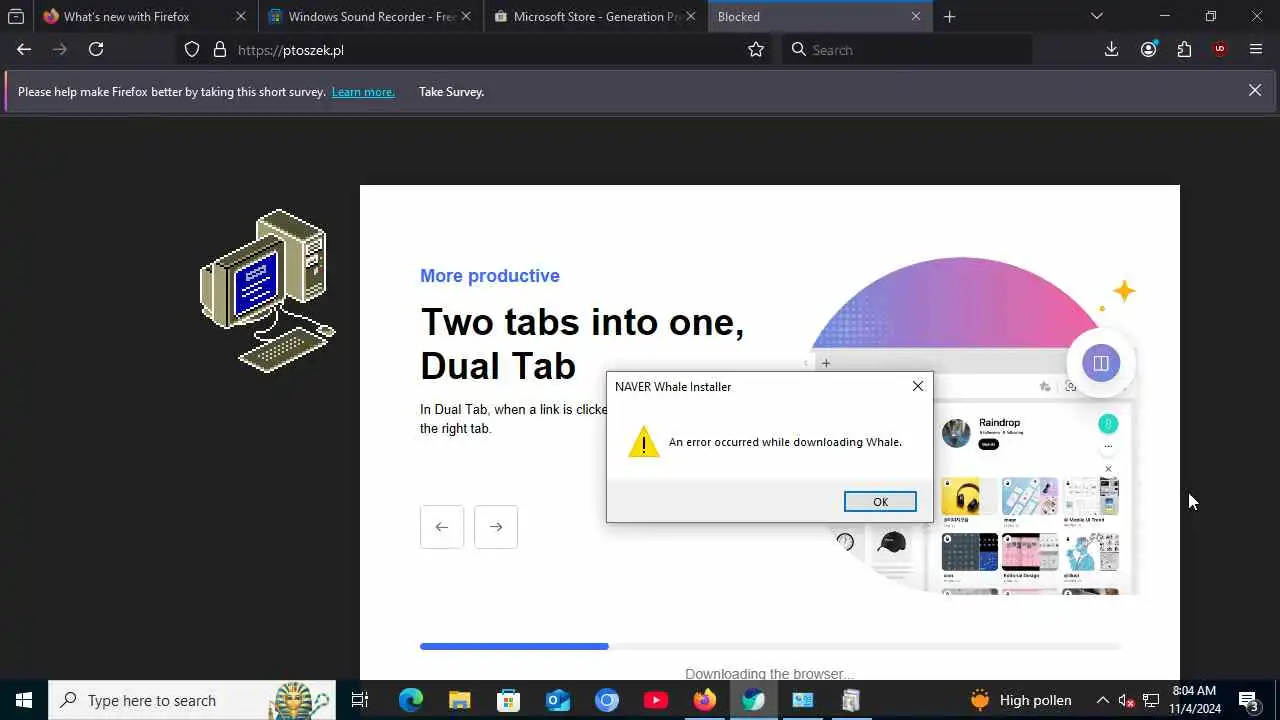Screen dimensions: 1280x720
Task: List all tabs dropdown arrow
Action: (x=1097, y=16)
